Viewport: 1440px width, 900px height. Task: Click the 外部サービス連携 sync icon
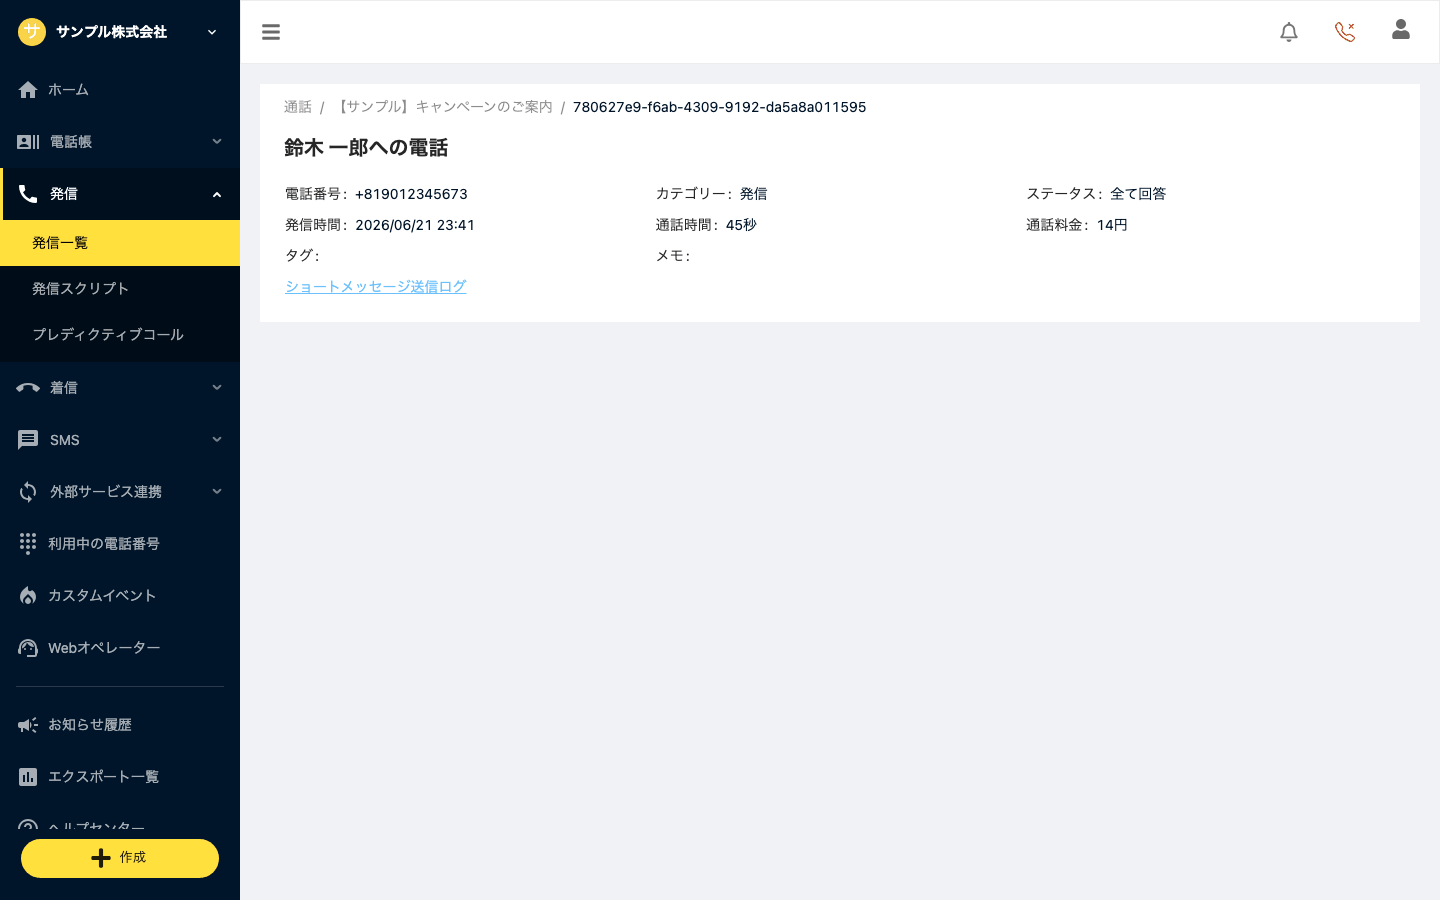point(28,492)
